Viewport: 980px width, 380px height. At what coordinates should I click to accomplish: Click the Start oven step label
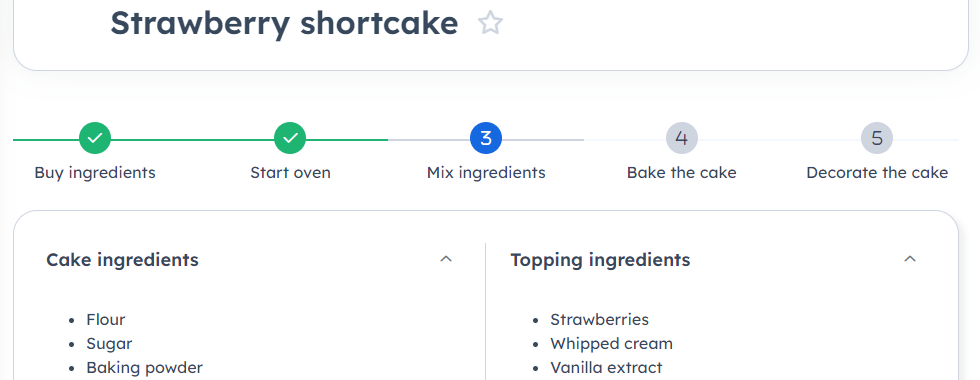pos(290,172)
